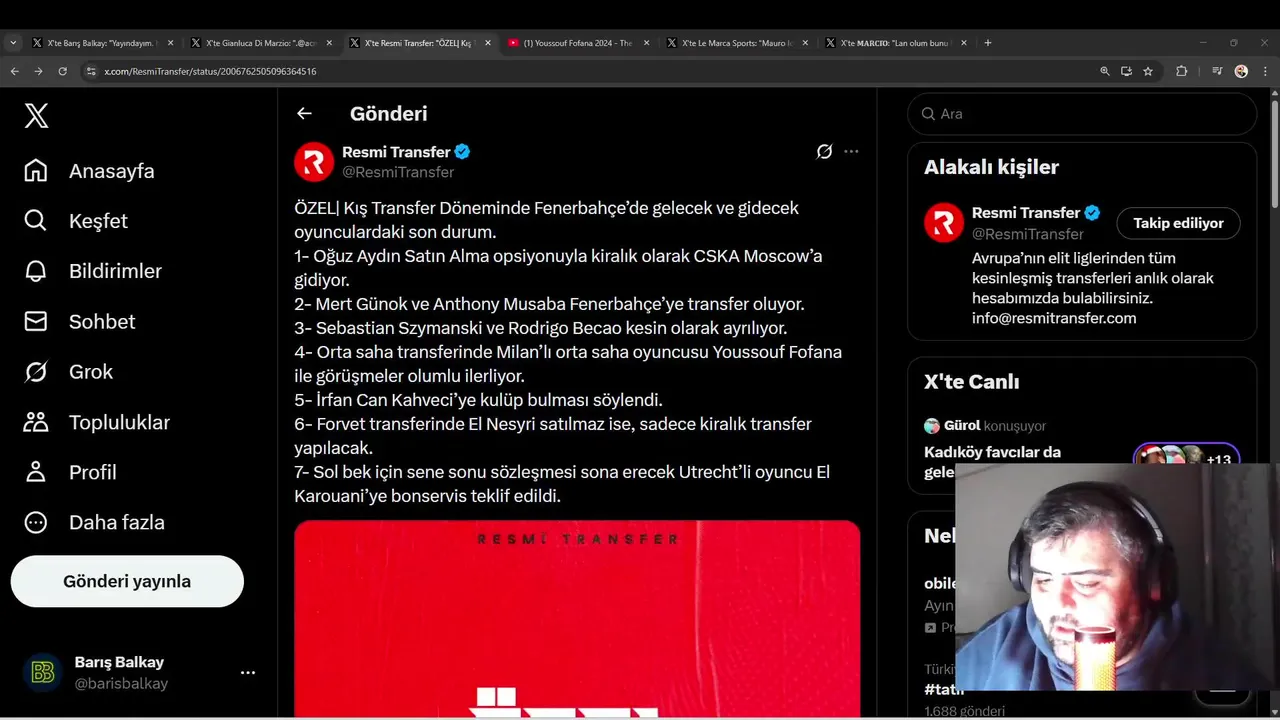Click Barış Balkay account avatar
This screenshot has height=720, width=1280.
(43, 673)
